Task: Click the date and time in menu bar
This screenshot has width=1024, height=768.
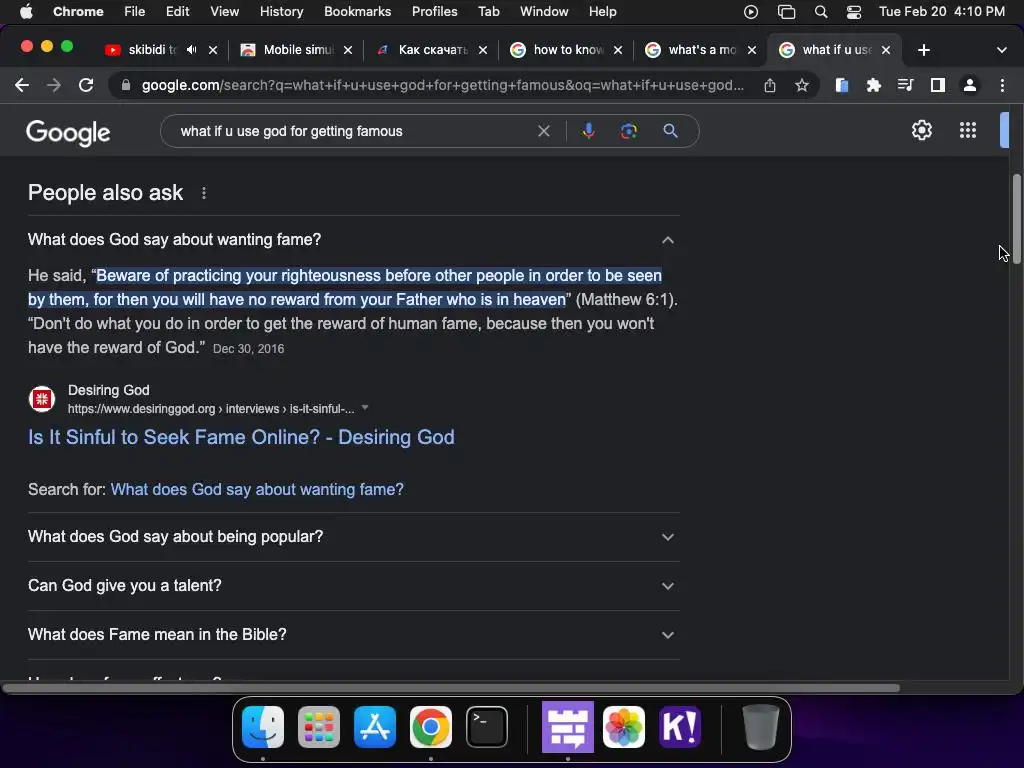Action: coord(942,12)
